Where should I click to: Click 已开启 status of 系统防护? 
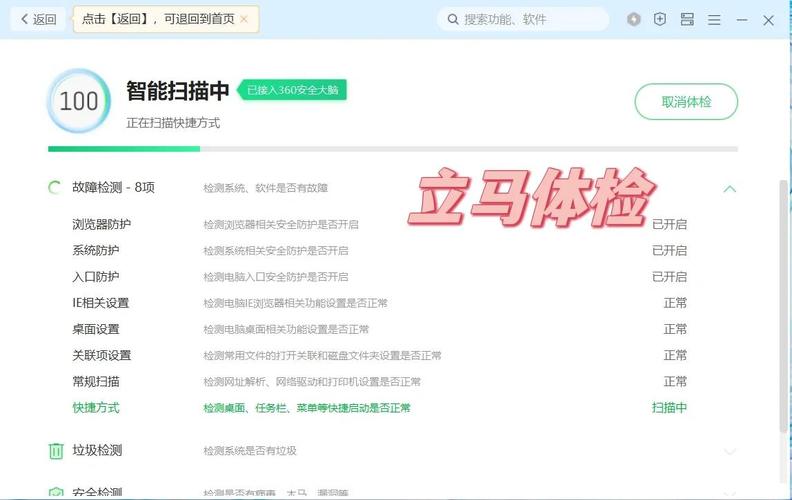tap(669, 251)
